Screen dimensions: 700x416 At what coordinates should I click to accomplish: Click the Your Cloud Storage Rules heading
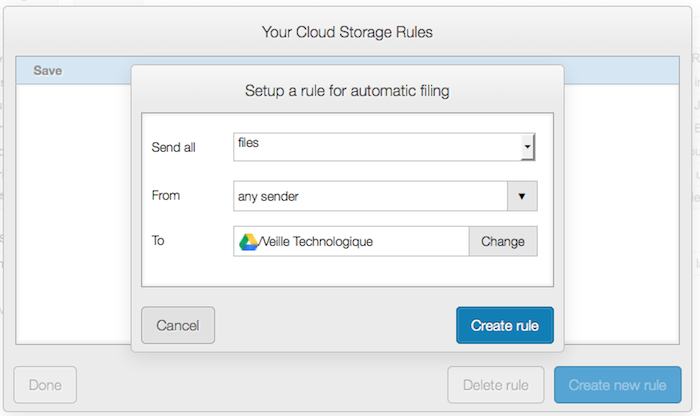(347, 32)
